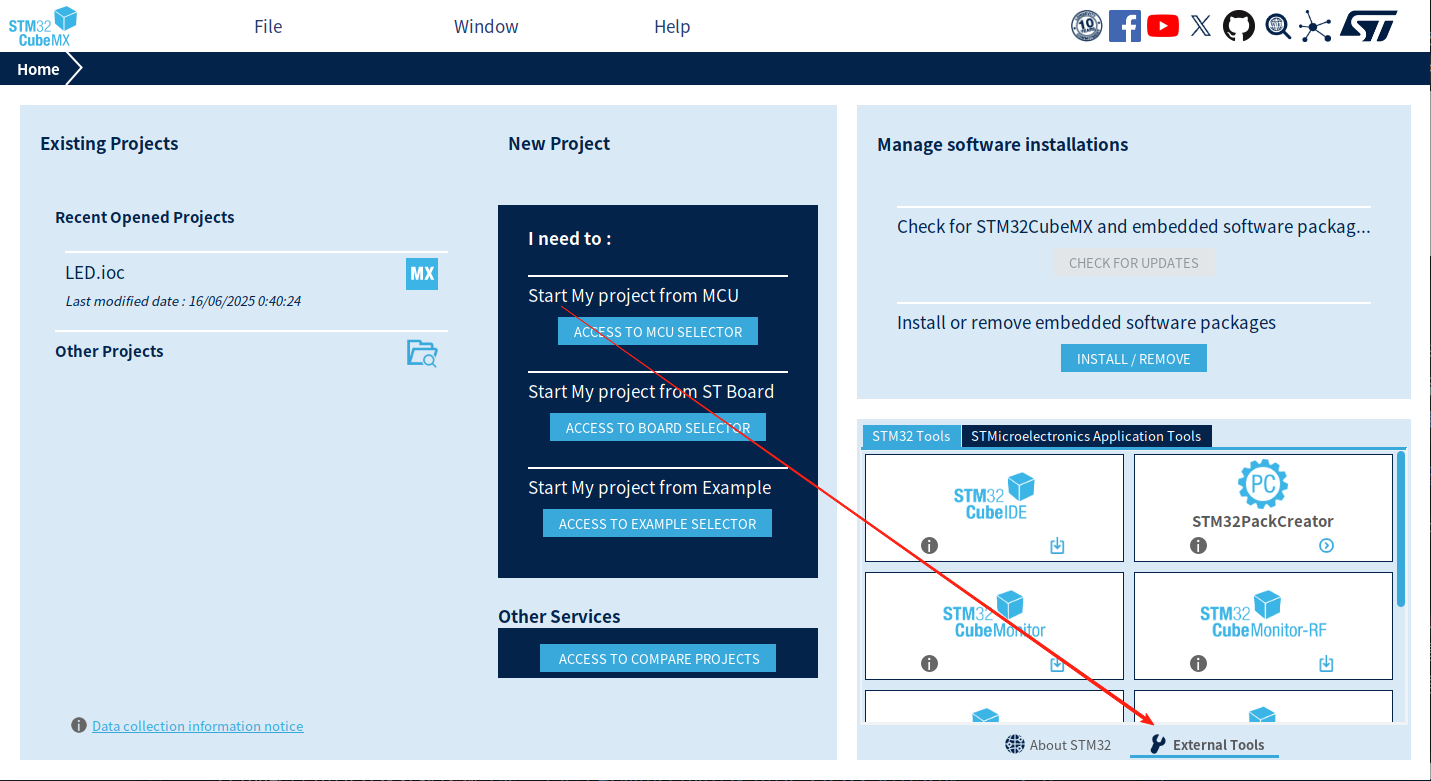Open the Help menu
This screenshot has height=781, width=1431.
pos(672,27)
